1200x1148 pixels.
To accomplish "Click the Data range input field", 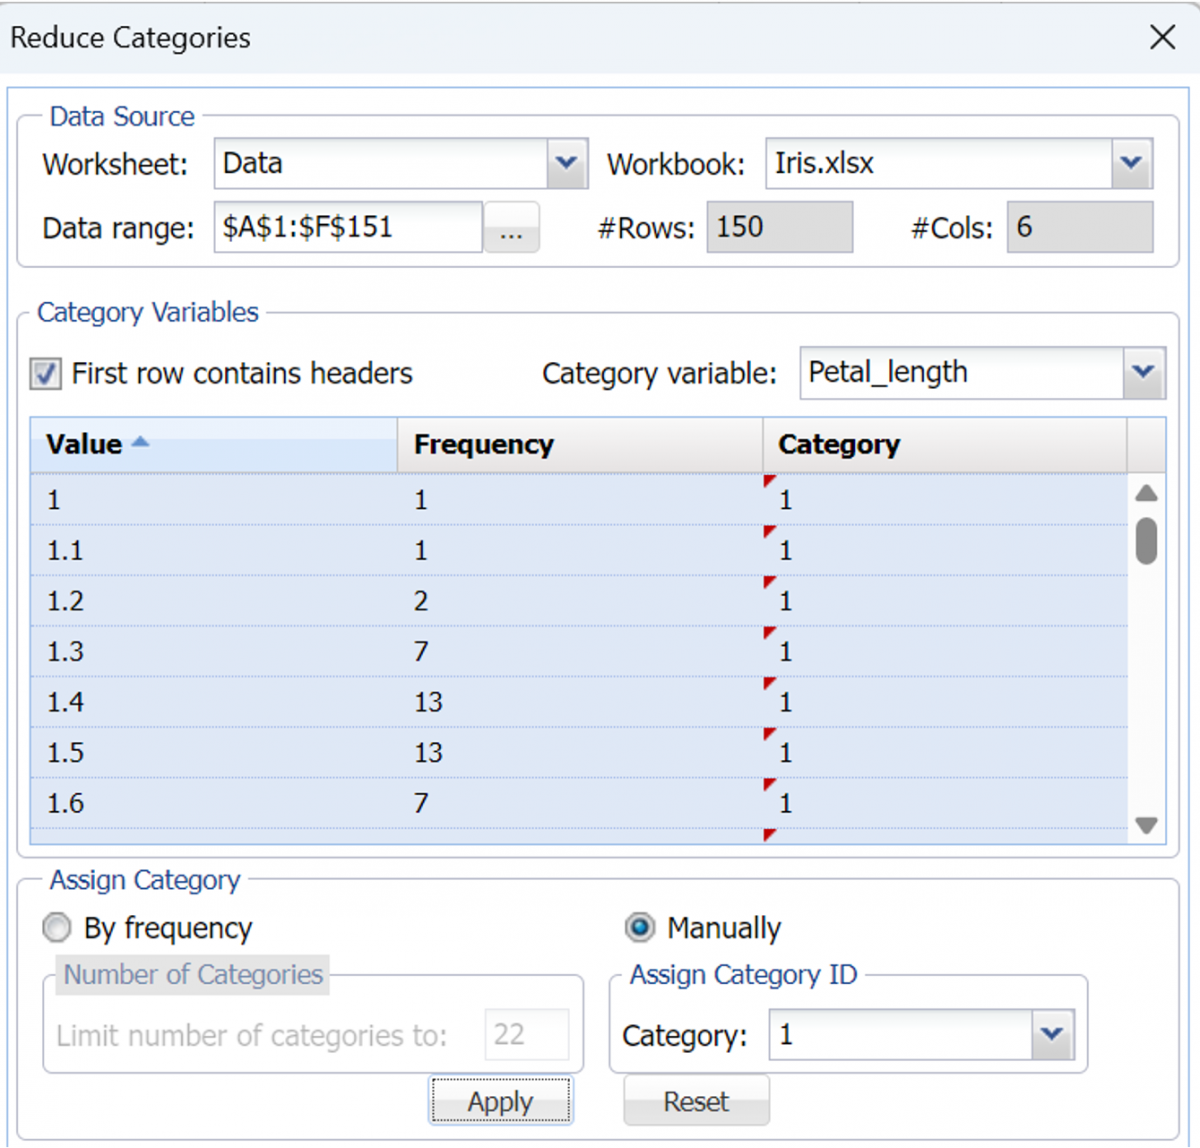I will (x=347, y=227).
